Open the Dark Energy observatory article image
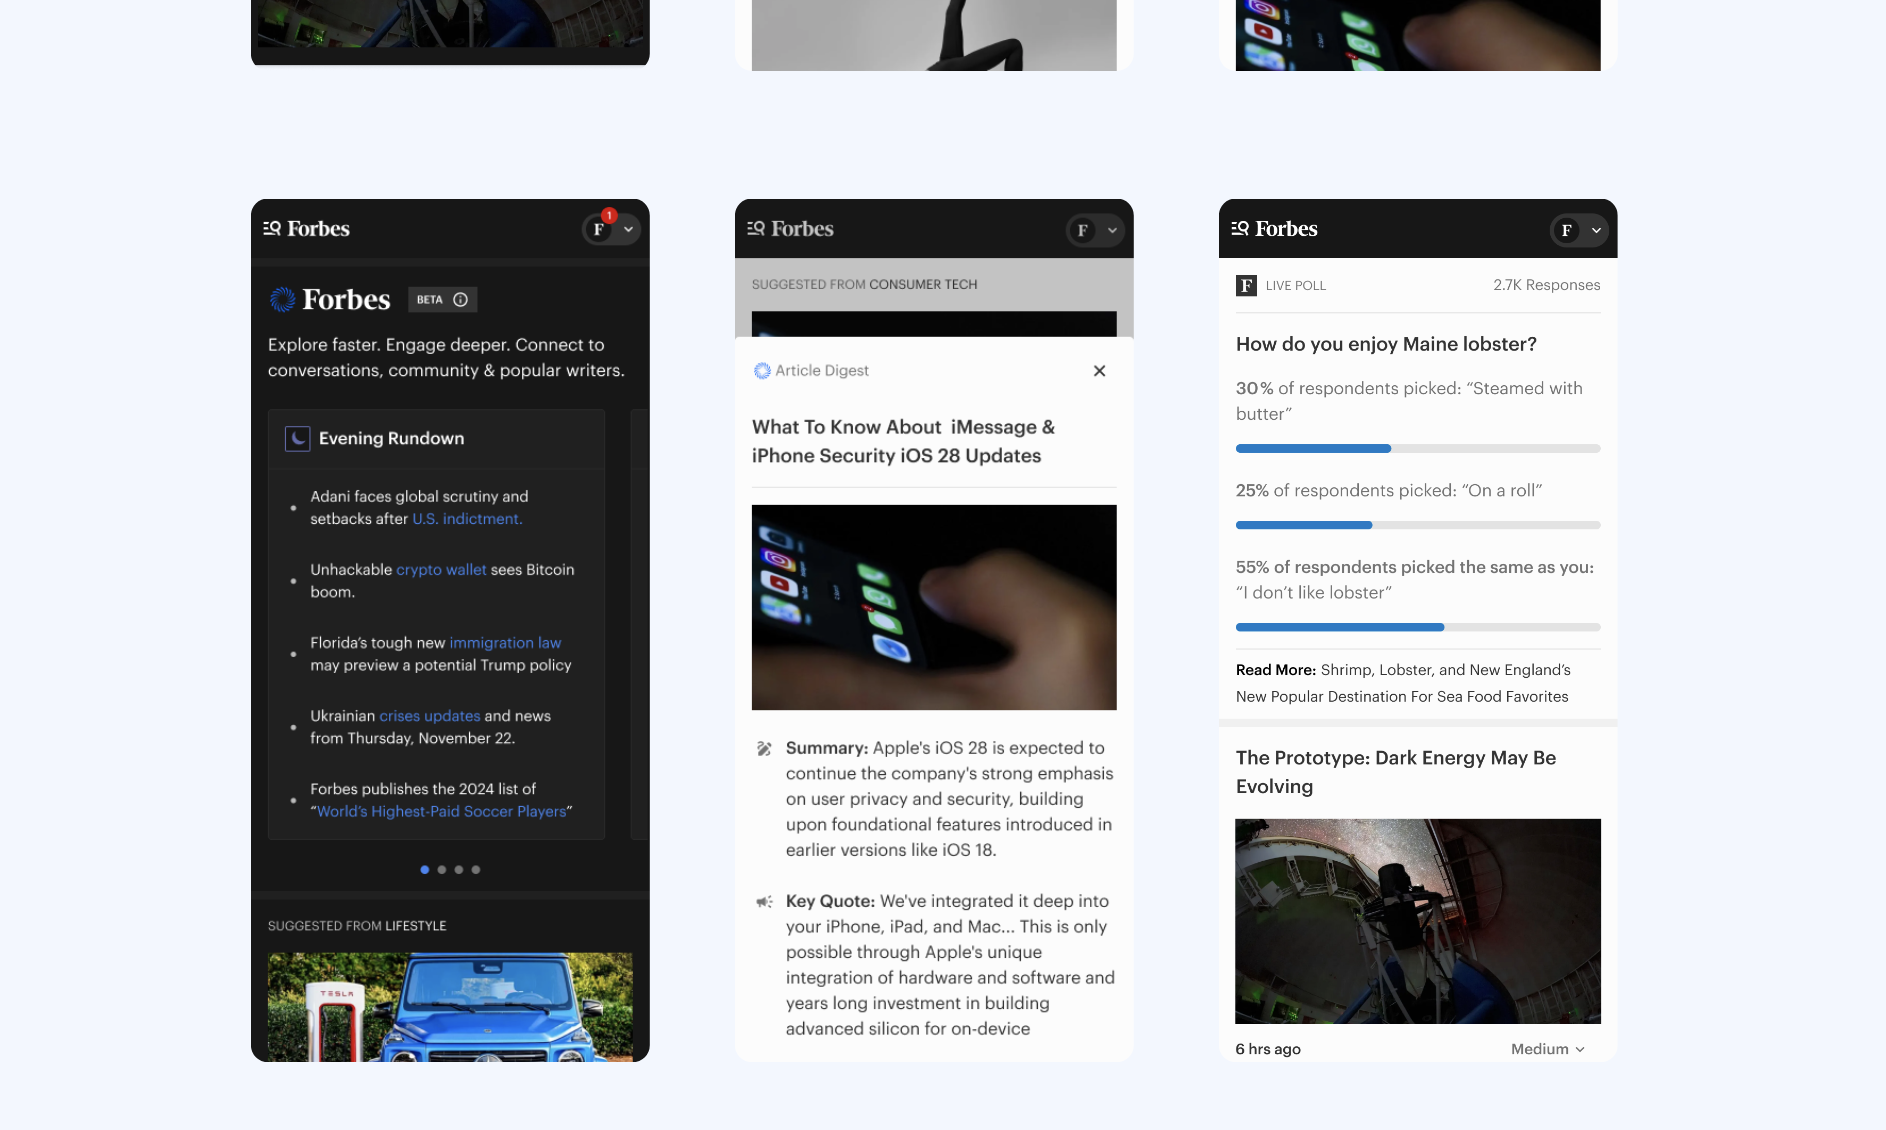The width and height of the screenshot is (1886, 1130). 1417,921
